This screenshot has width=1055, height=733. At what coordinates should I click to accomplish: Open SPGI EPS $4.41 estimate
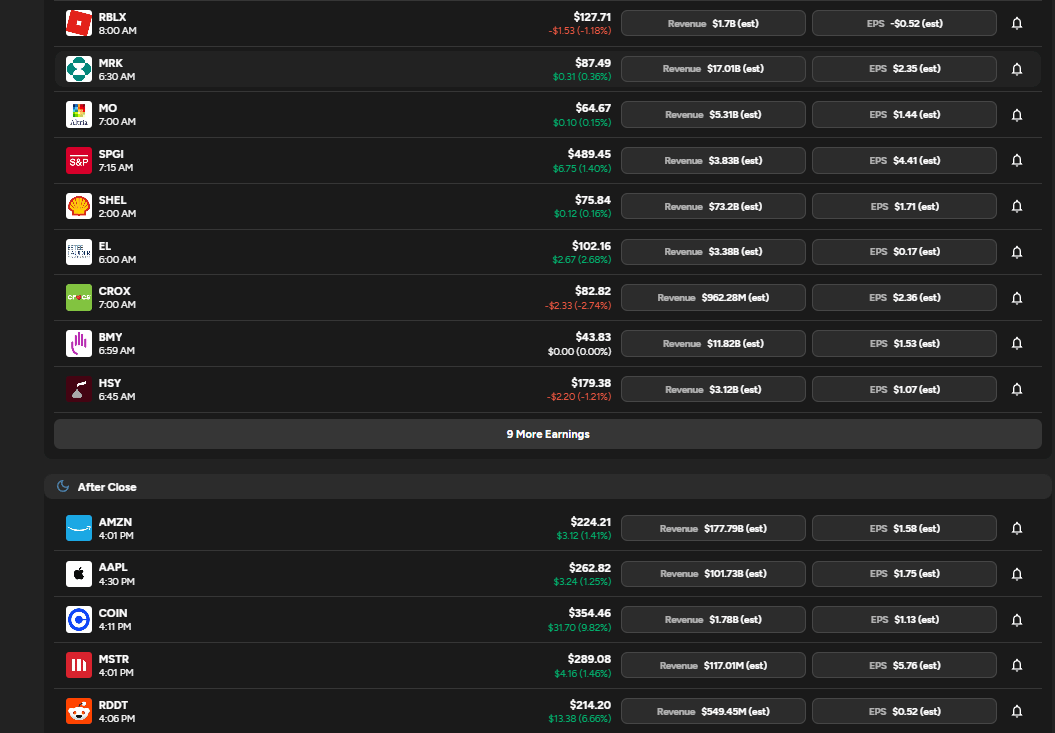904,160
